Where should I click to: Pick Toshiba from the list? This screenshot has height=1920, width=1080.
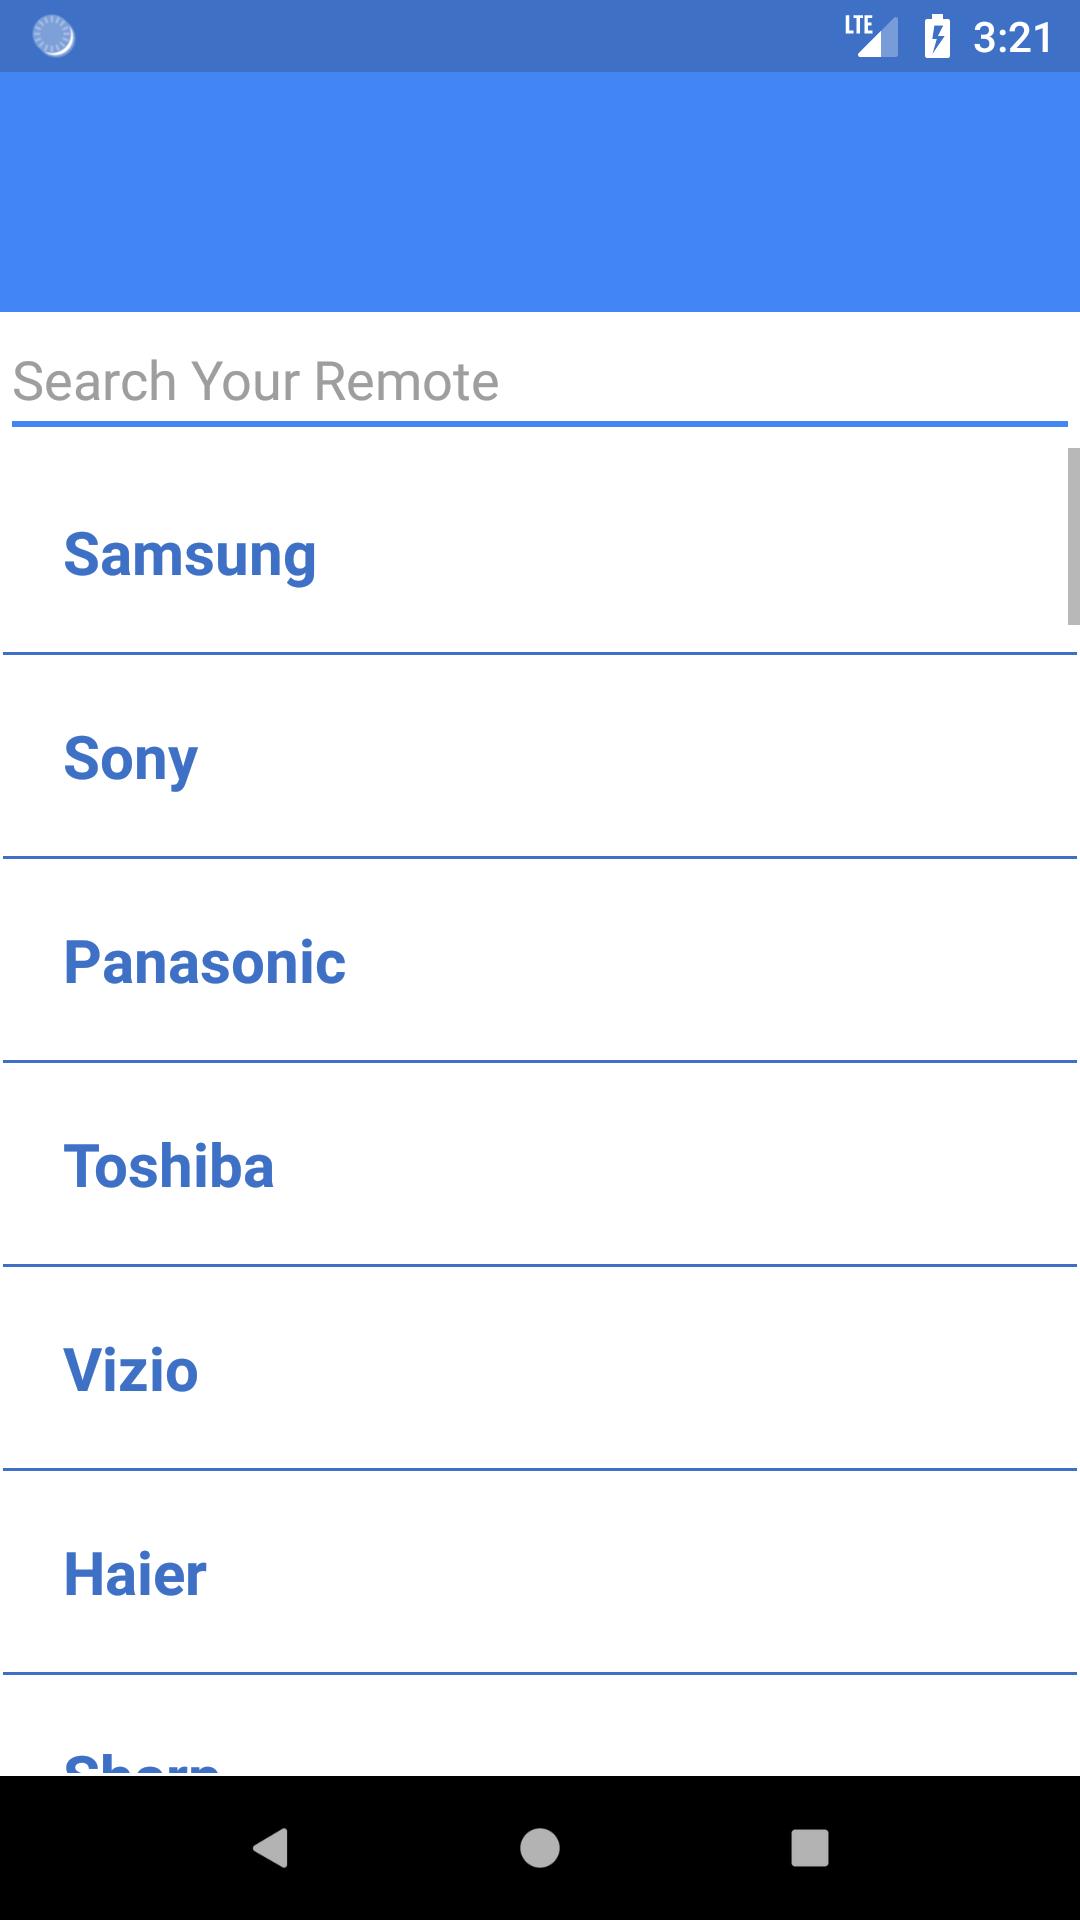pos(169,1166)
